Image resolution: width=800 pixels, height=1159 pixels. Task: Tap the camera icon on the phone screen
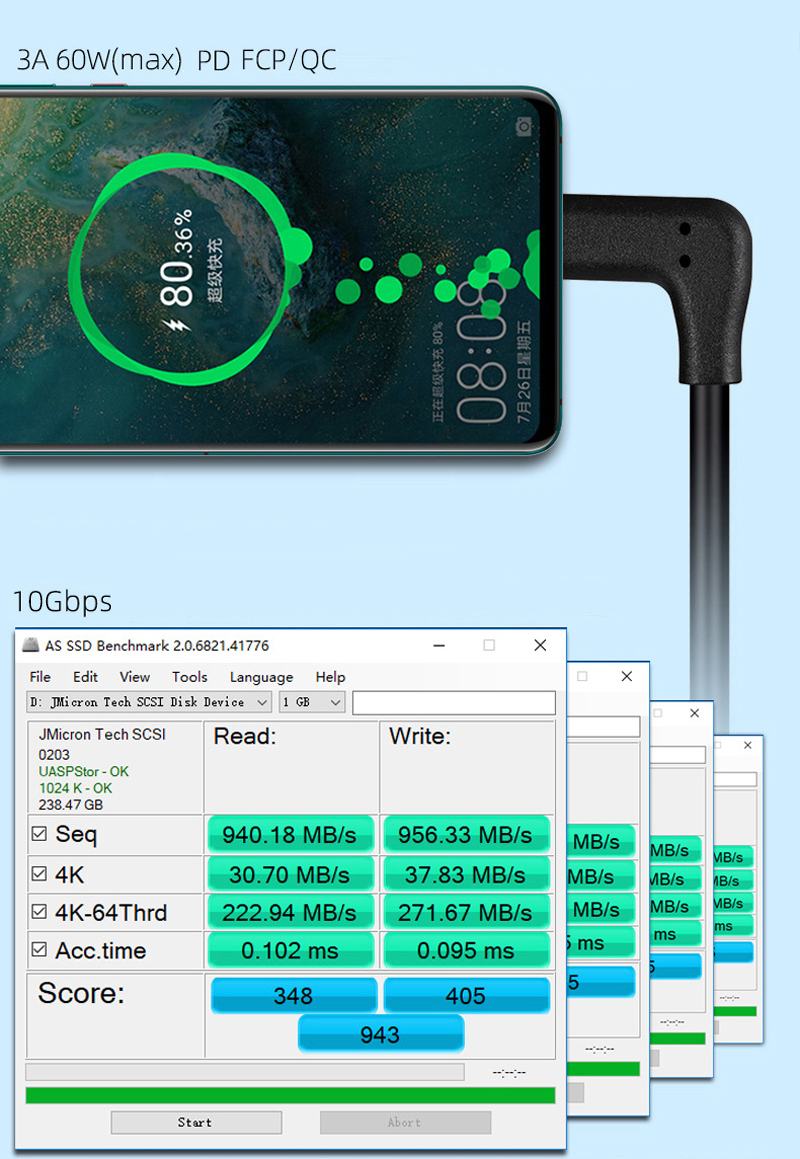pyautogui.click(x=524, y=126)
